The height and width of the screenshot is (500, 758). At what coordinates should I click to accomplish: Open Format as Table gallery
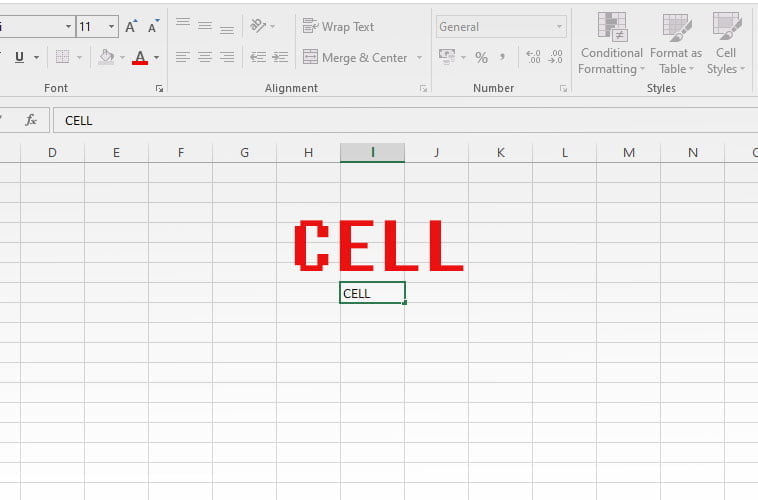pos(676,44)
